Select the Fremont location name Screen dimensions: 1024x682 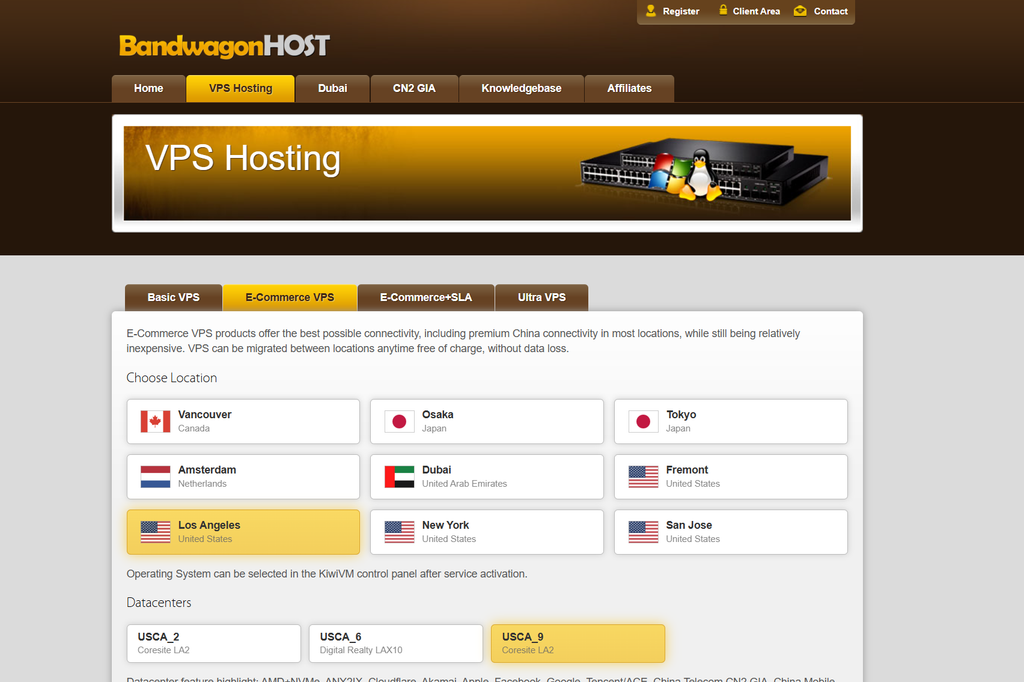[x=687, y=470]
